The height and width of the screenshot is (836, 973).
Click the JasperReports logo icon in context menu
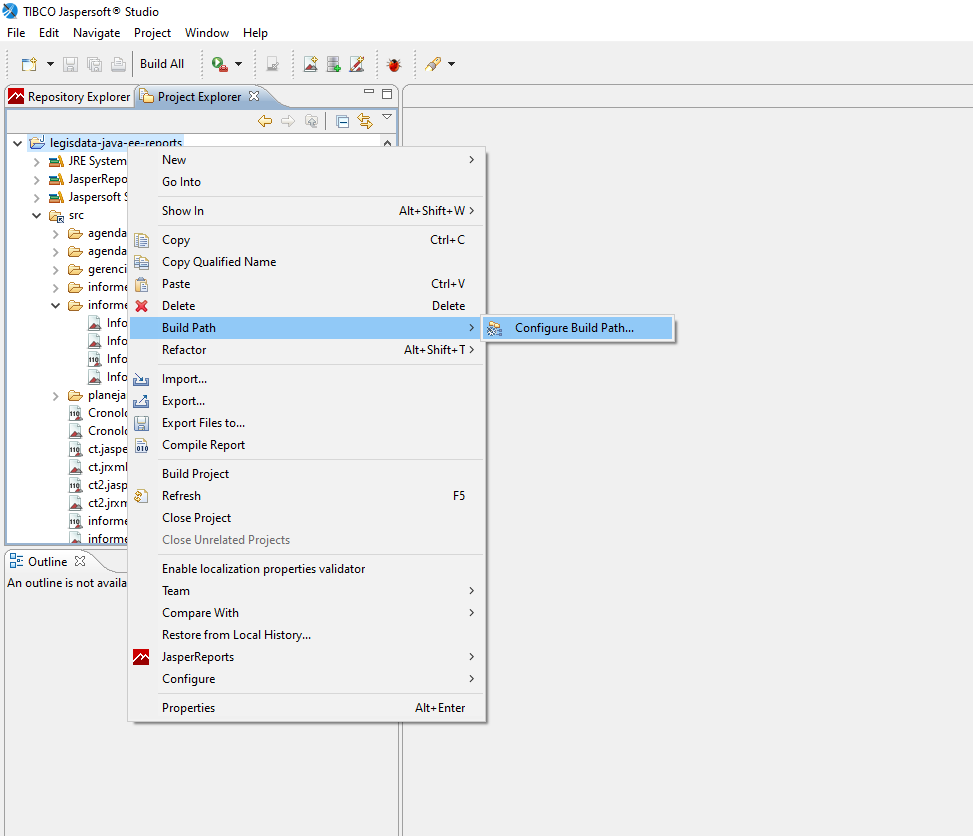click(x=142, y=657)
